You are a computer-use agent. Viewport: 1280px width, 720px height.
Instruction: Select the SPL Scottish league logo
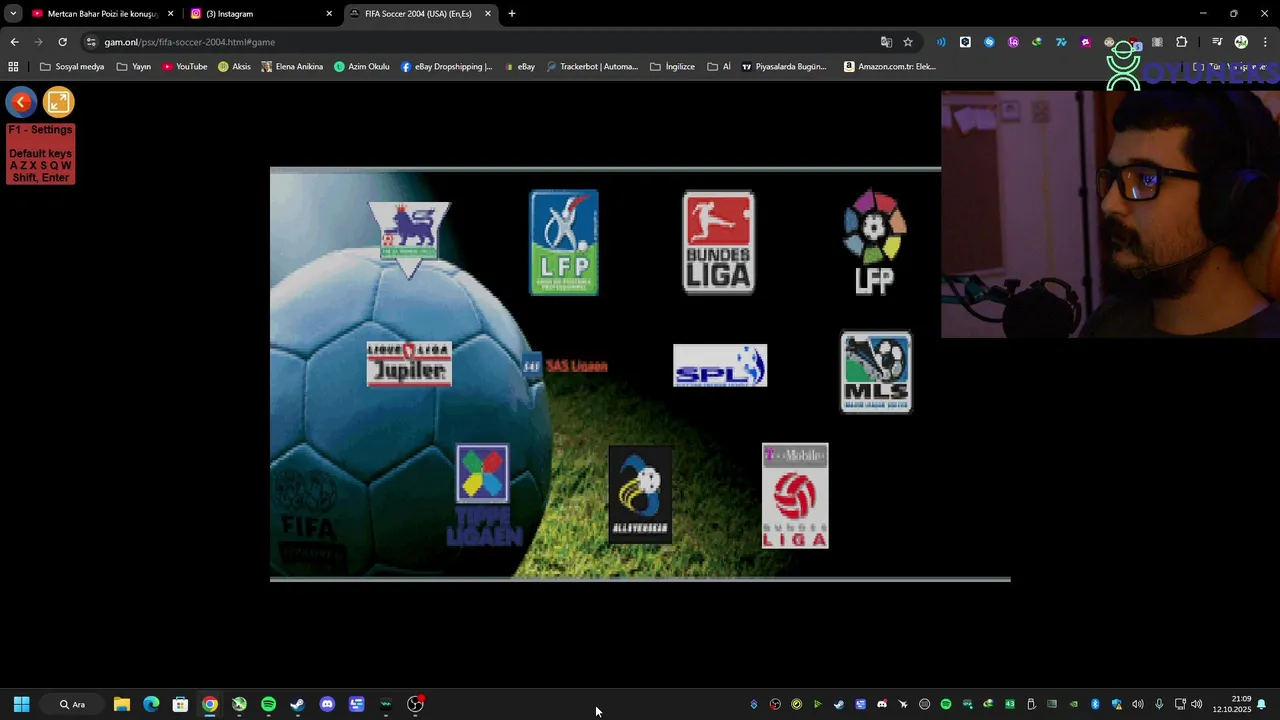(720, 365)
